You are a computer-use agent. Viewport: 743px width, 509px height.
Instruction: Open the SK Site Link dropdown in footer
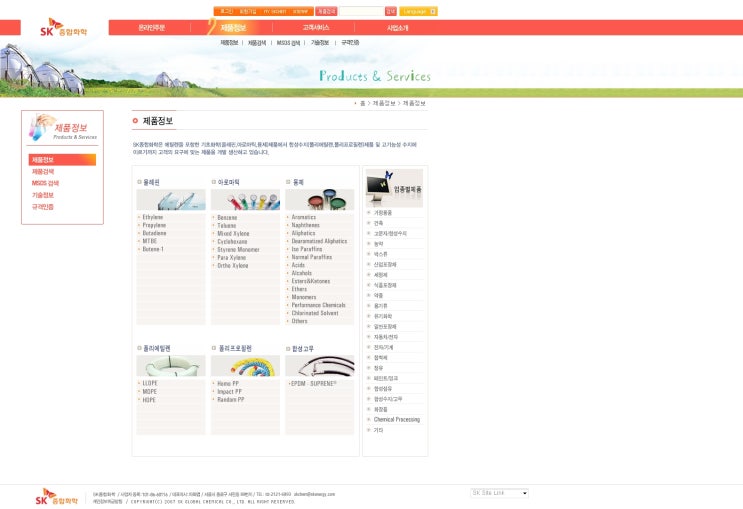(499, 493)
